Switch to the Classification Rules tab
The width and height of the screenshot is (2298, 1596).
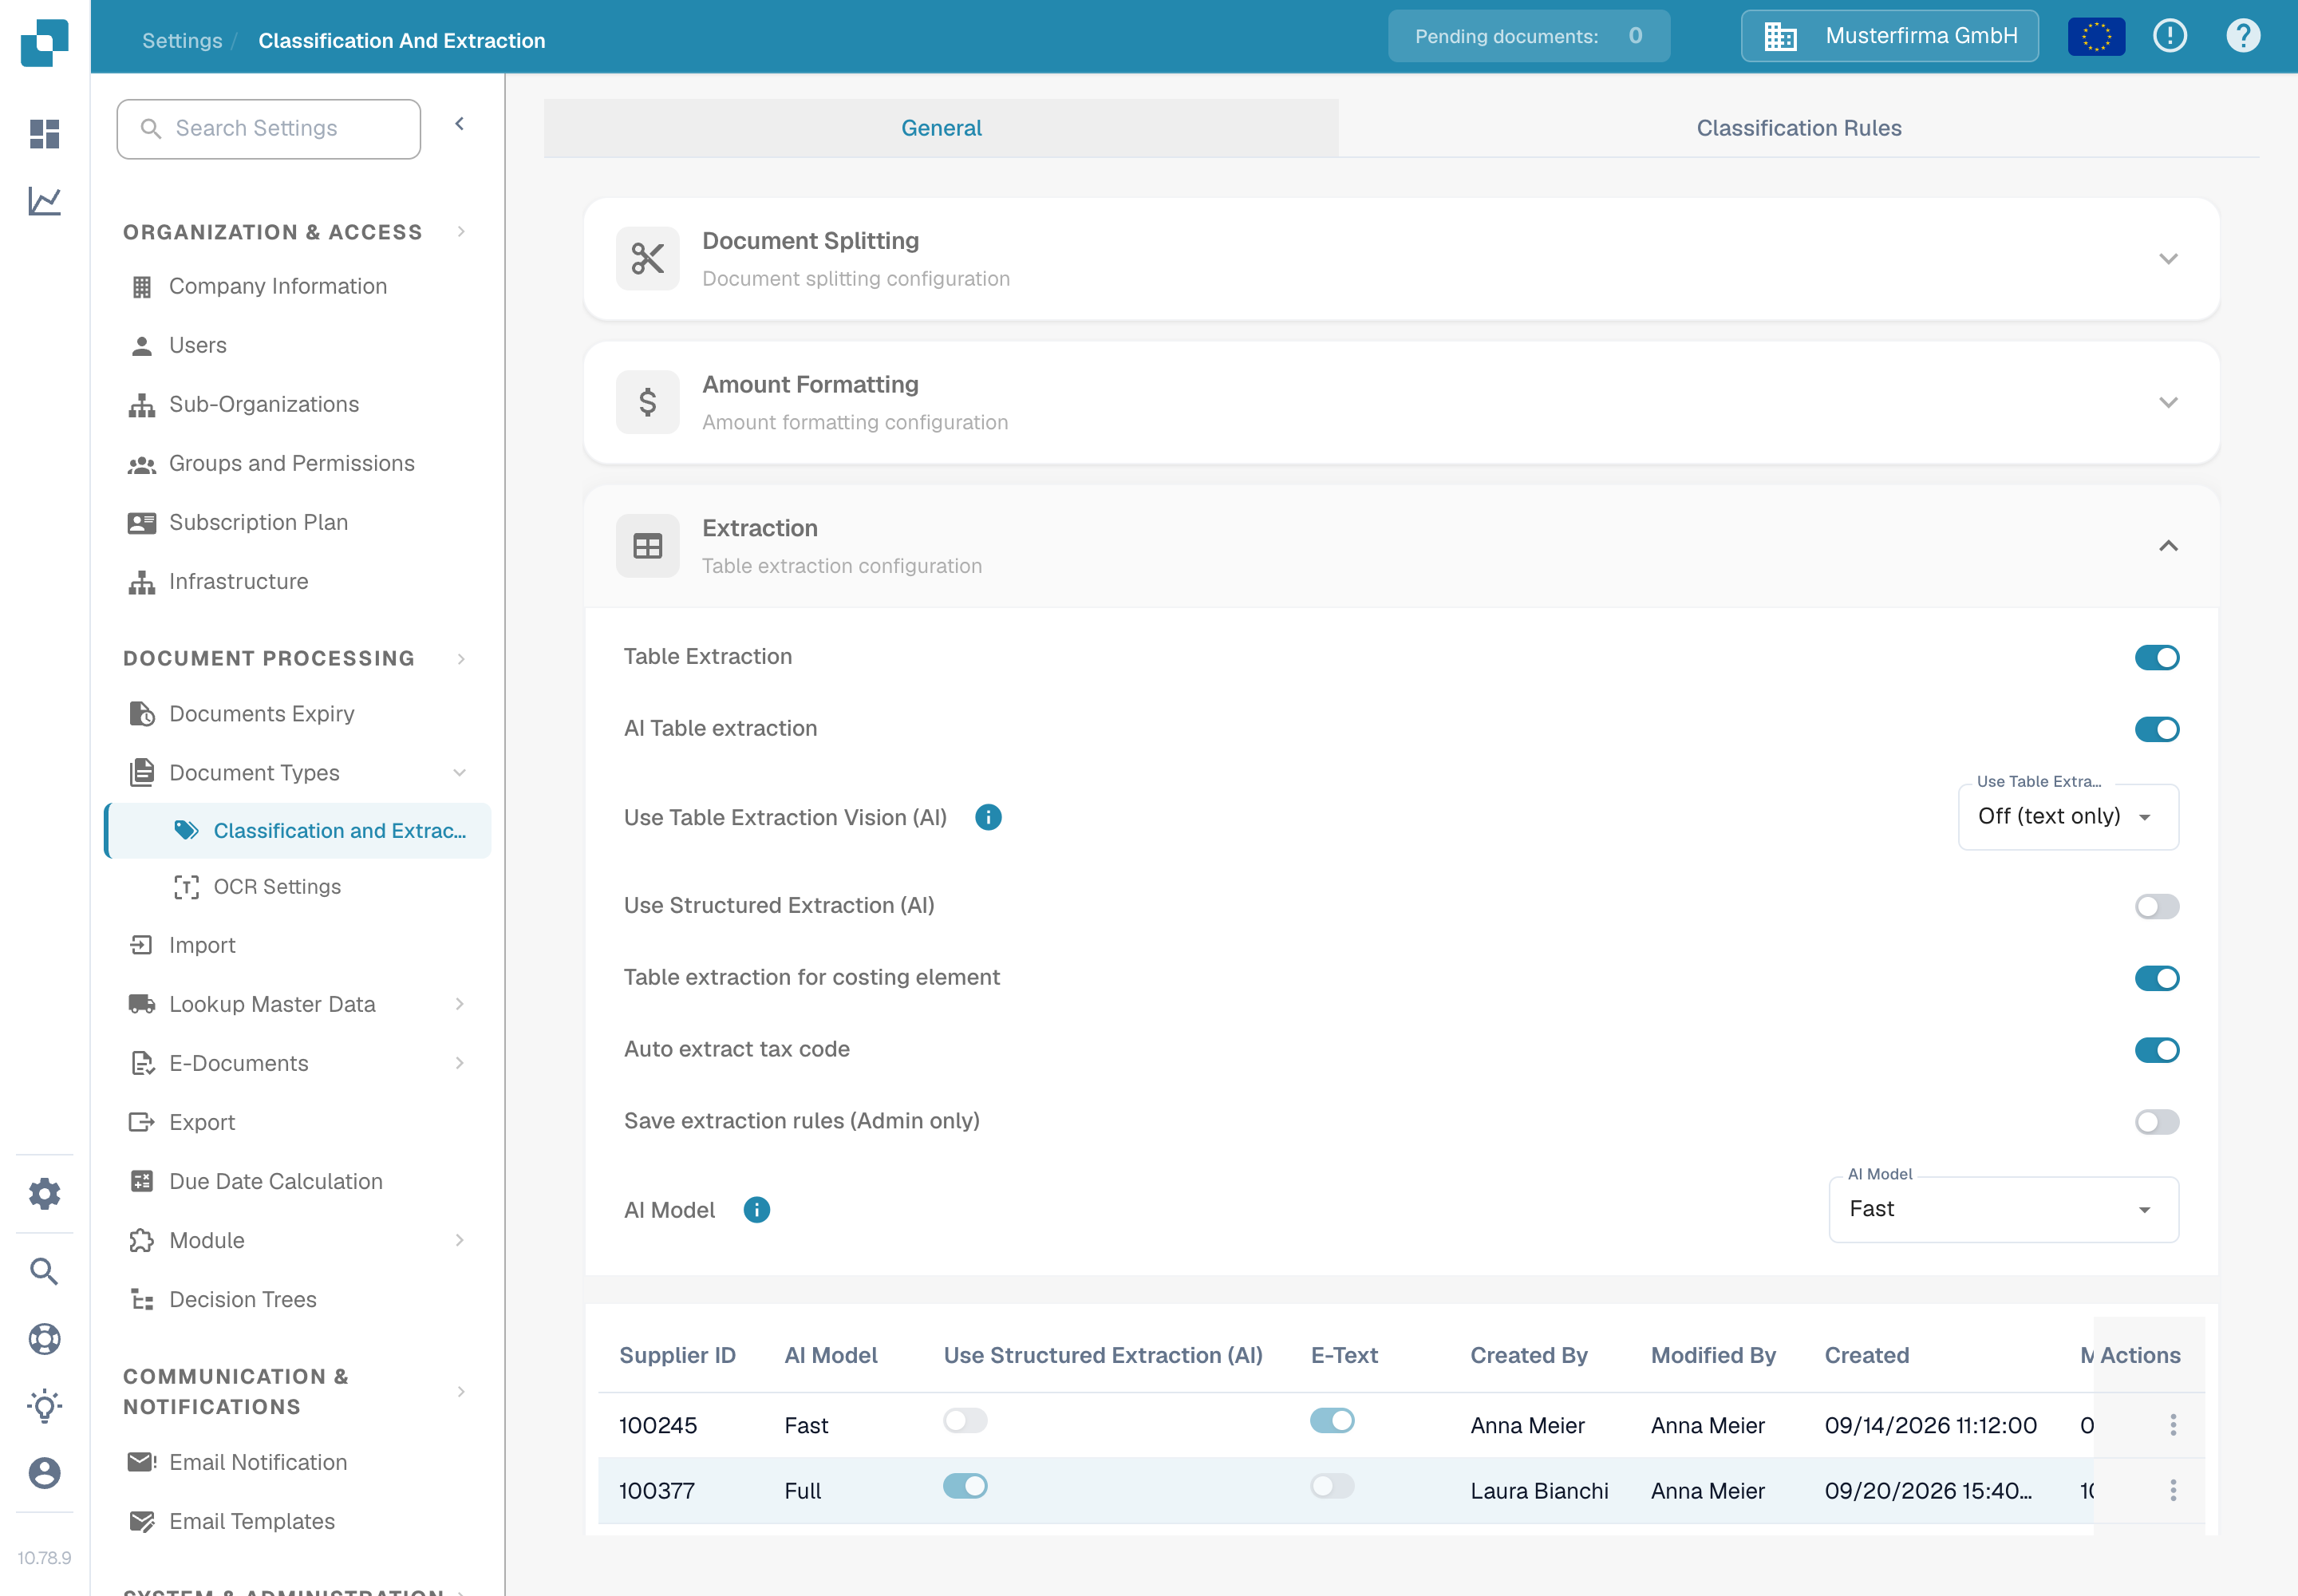point(1798,128)
